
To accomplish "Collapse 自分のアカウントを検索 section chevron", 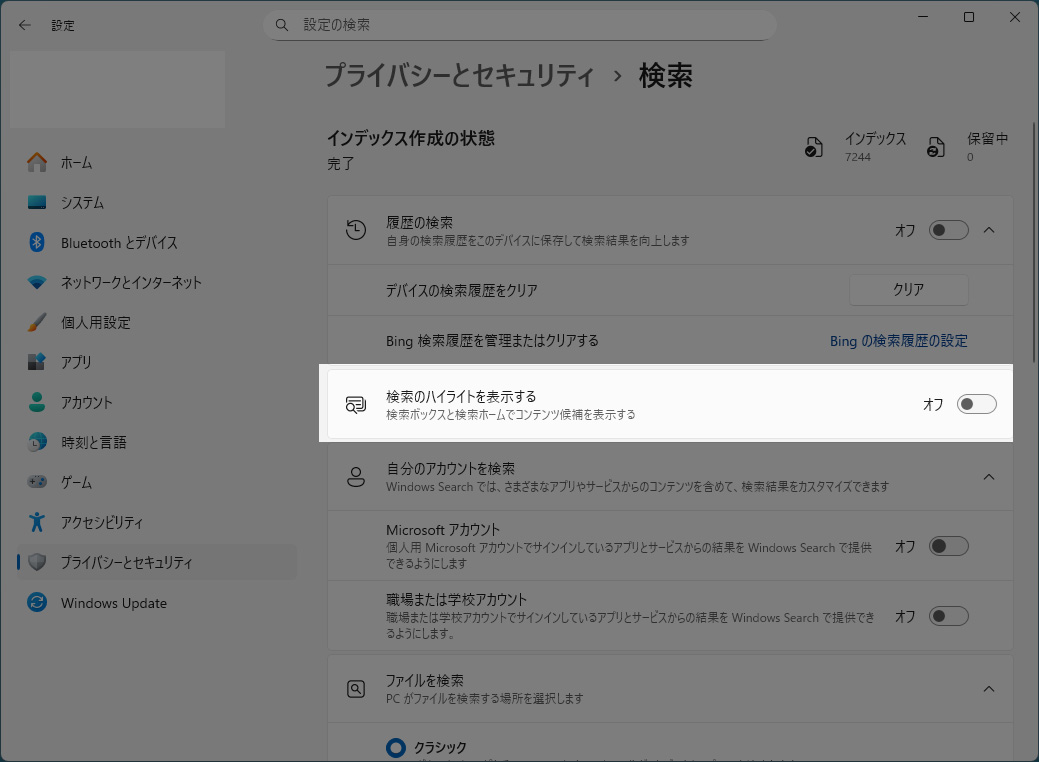I will coord(989,477).
